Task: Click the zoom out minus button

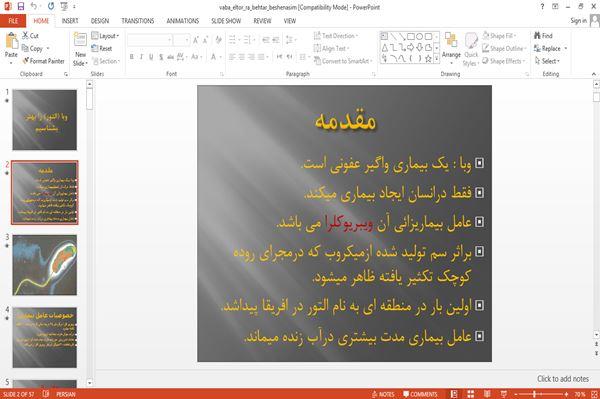Action: tap(516, 394)
